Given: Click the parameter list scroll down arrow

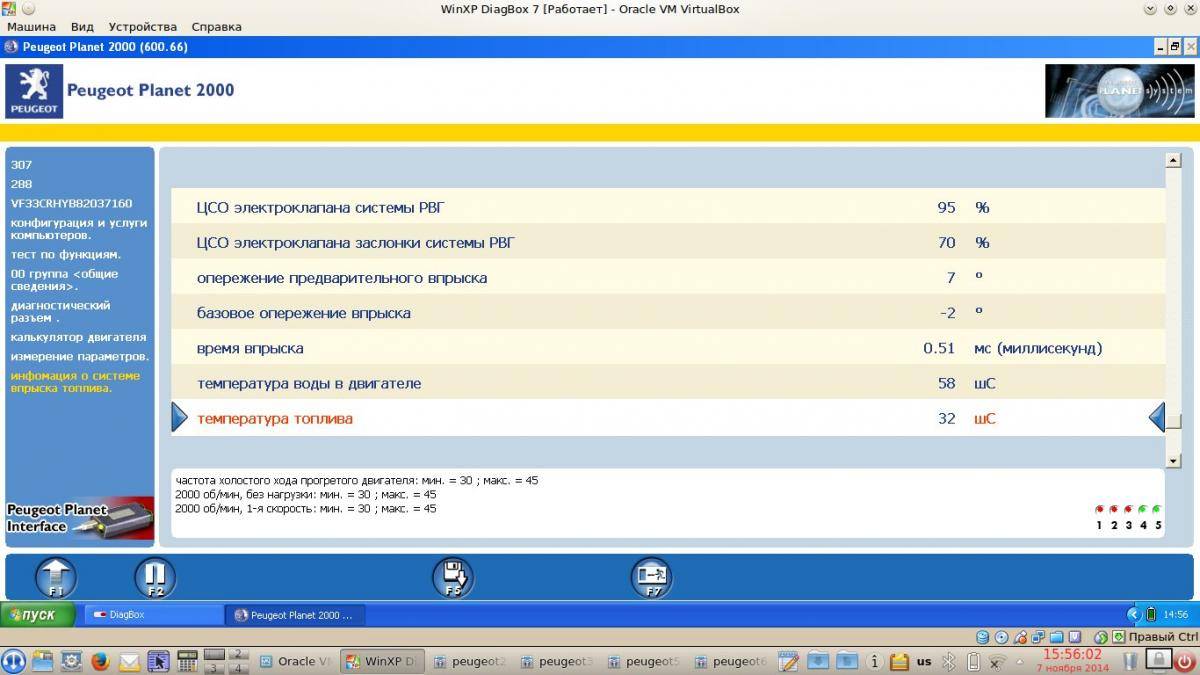Looking at the screenshot, I should click(1173, 459).
